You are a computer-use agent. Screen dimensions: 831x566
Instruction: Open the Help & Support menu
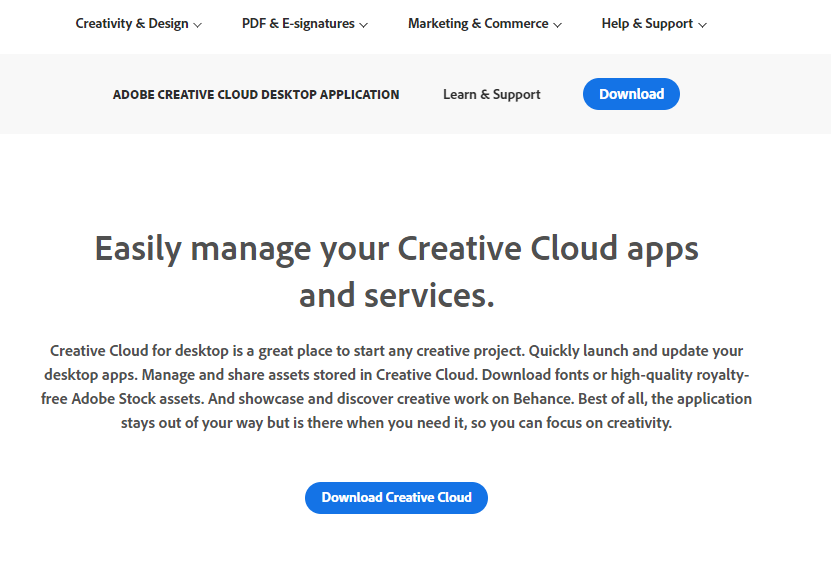pos(647,24)
